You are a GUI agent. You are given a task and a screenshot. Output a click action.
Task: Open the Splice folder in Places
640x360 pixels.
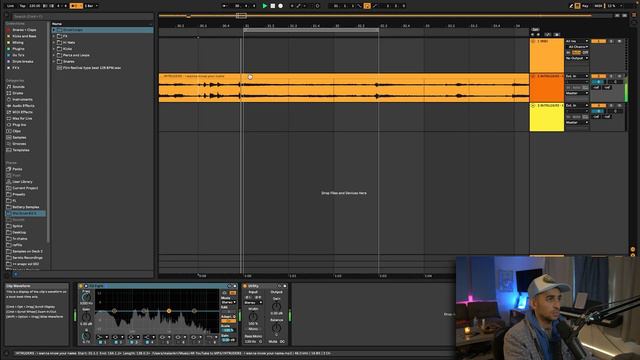[x=18, y=226]
